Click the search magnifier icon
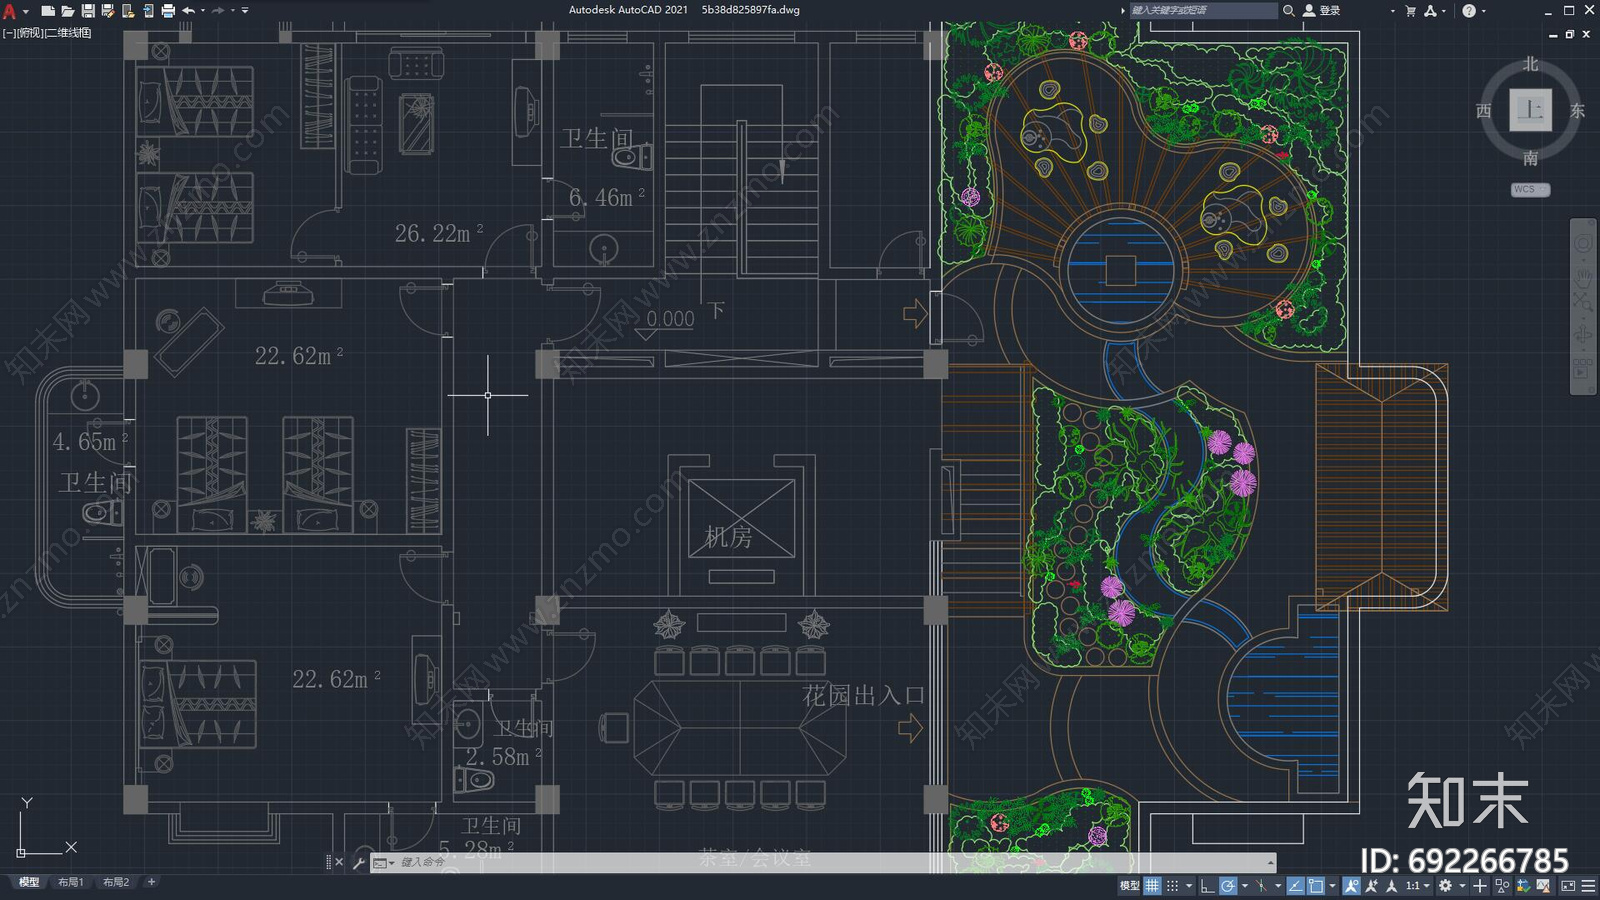The width and height of the screenshot is (1600, 900). point(1289,10)
